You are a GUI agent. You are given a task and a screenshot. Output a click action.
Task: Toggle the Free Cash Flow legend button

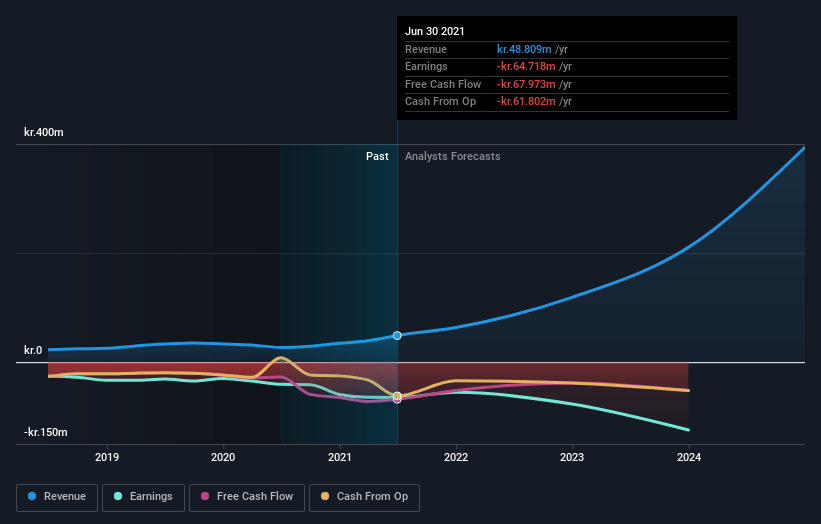(247, 497)
